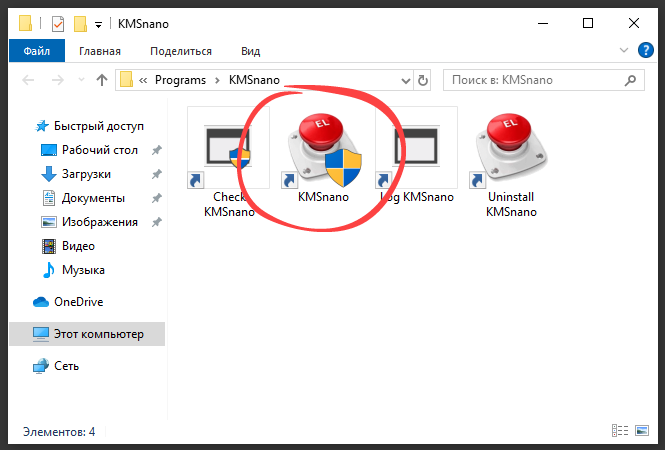Switch to large icons view in status bar
The image size is (665, 450).
click(643, 432)
